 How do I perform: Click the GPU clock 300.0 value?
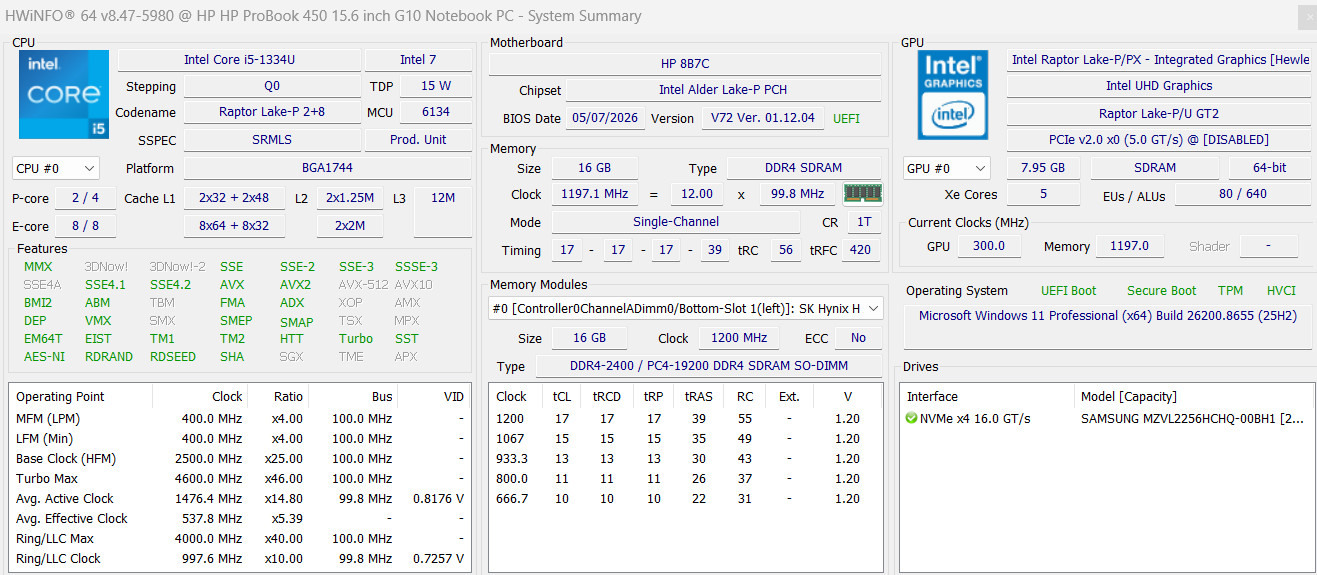988,246
